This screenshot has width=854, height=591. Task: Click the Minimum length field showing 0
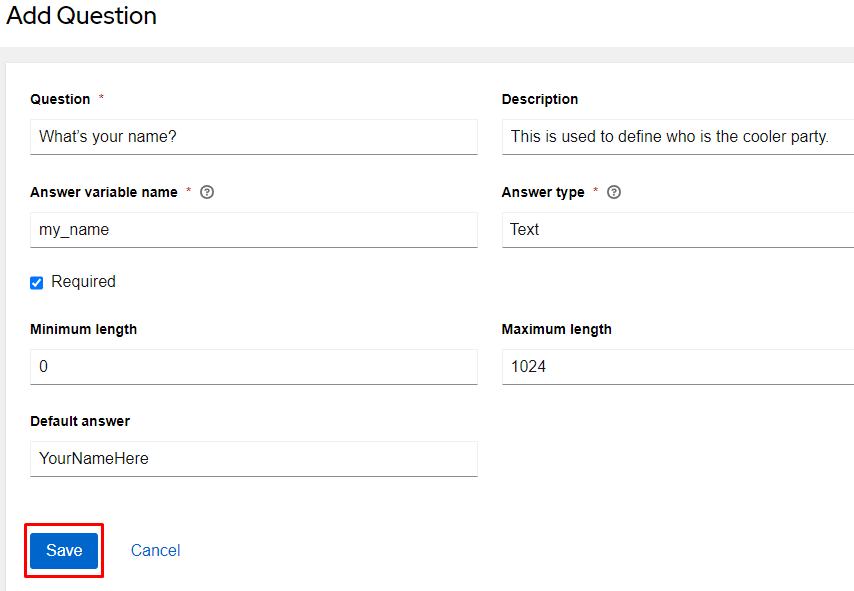tap(253, 367)
